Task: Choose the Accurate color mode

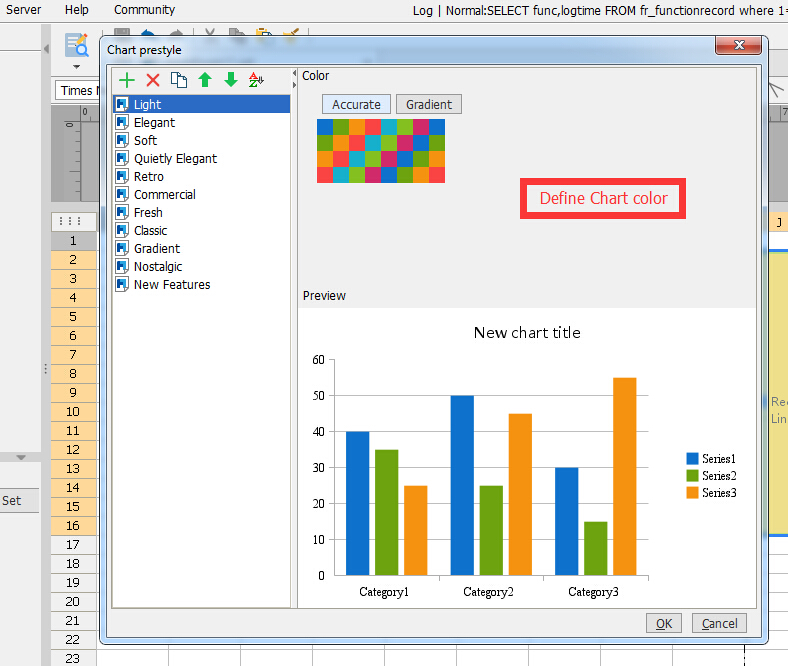Action: [356, 105]
